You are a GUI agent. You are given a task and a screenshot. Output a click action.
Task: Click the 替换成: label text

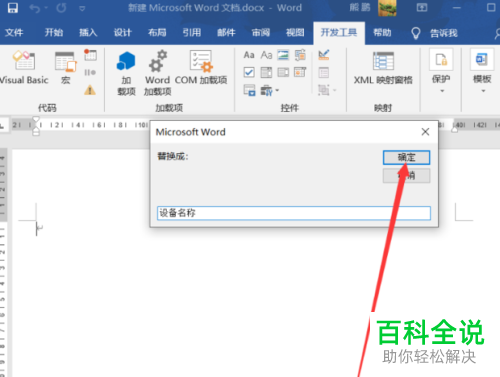point(173,156)
